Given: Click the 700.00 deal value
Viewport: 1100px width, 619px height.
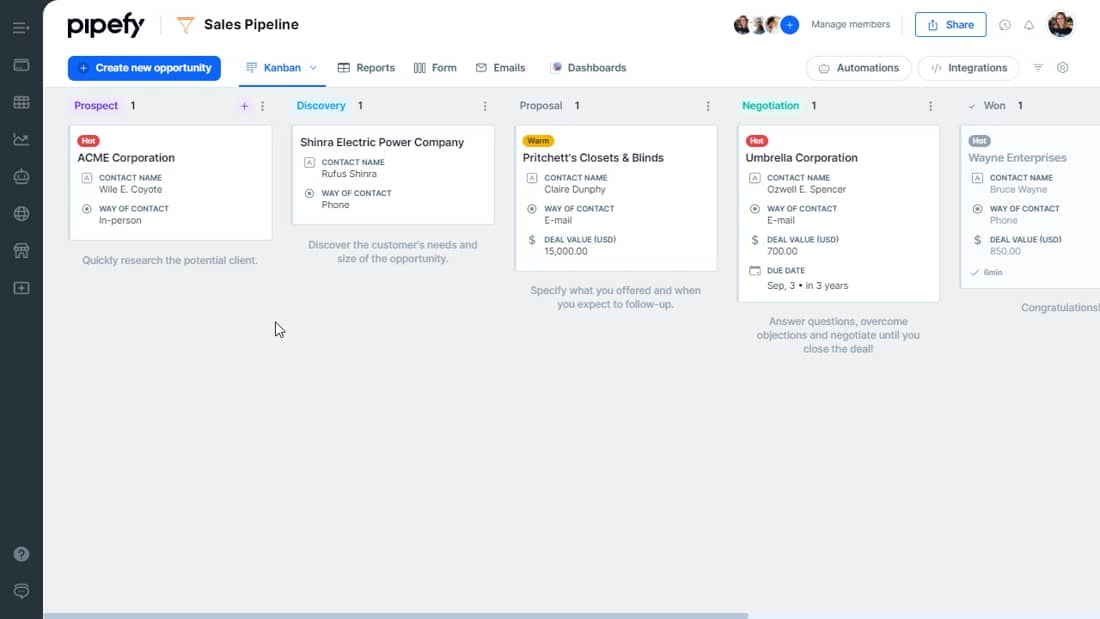Looking at the screenshot, I should [x=782, y=251].
